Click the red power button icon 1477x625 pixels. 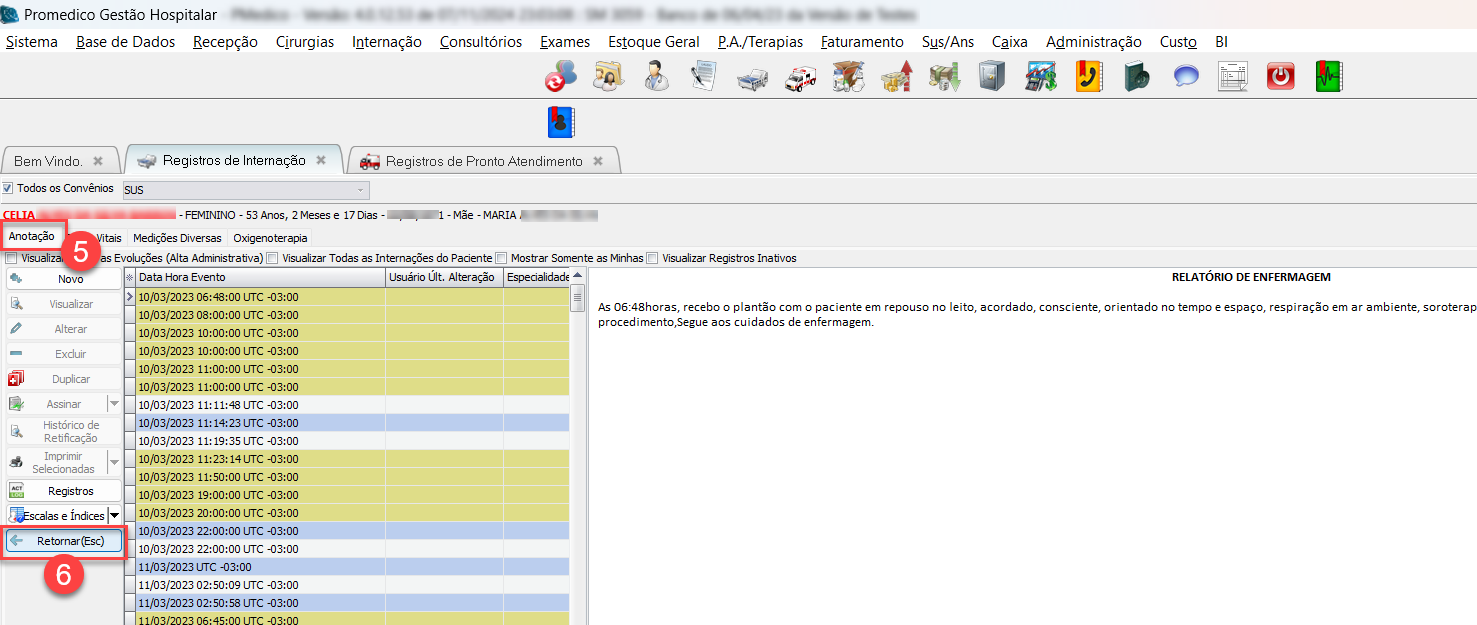[x=1280, y=77]
